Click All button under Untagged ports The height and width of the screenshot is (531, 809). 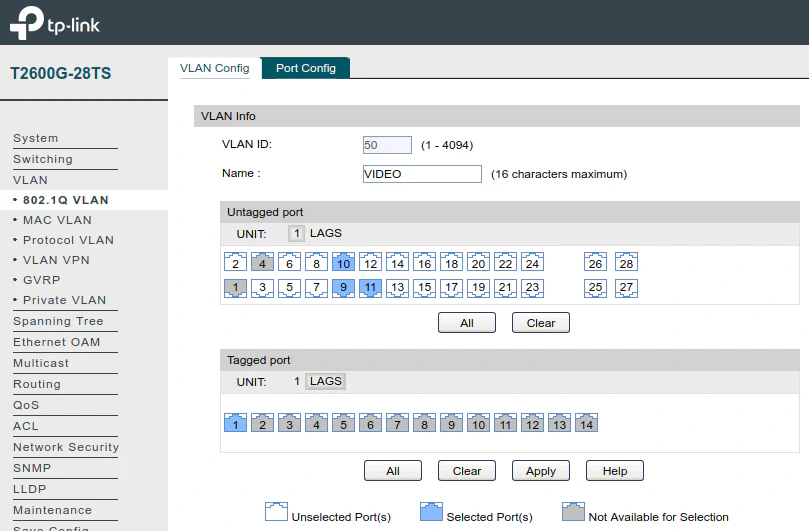tap(467, 323)
